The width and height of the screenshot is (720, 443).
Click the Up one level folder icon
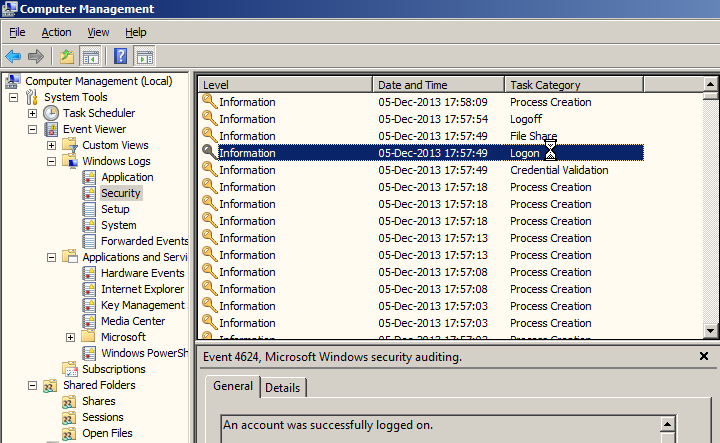pyautogui.click(x=67, y=56)
